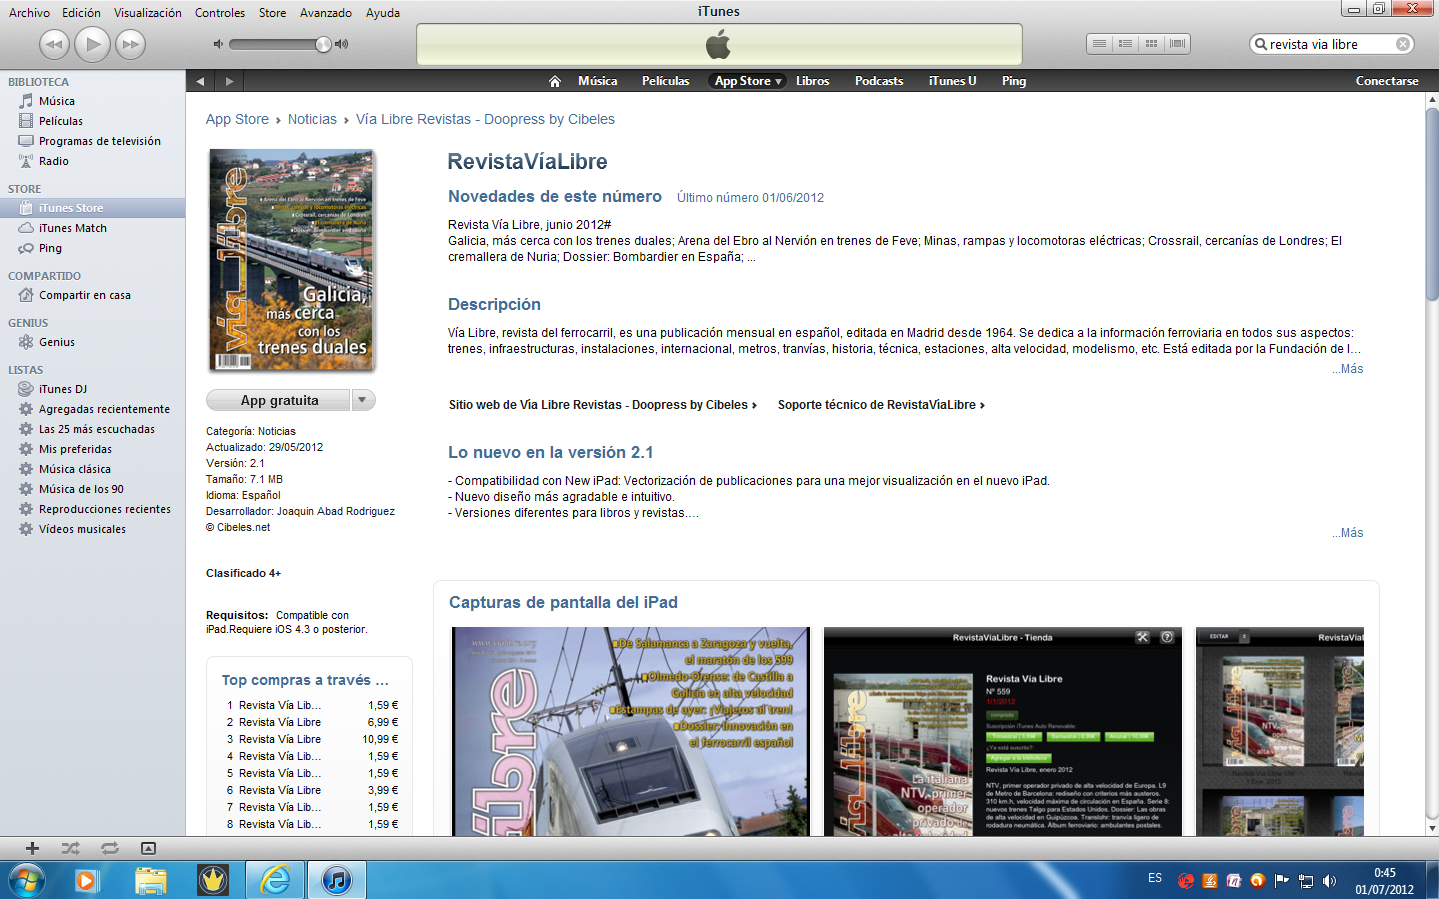Screen dimensions: 1439x899
Task: Open the Edición menu
Action: pyautogui.click(x=81, y=13)
